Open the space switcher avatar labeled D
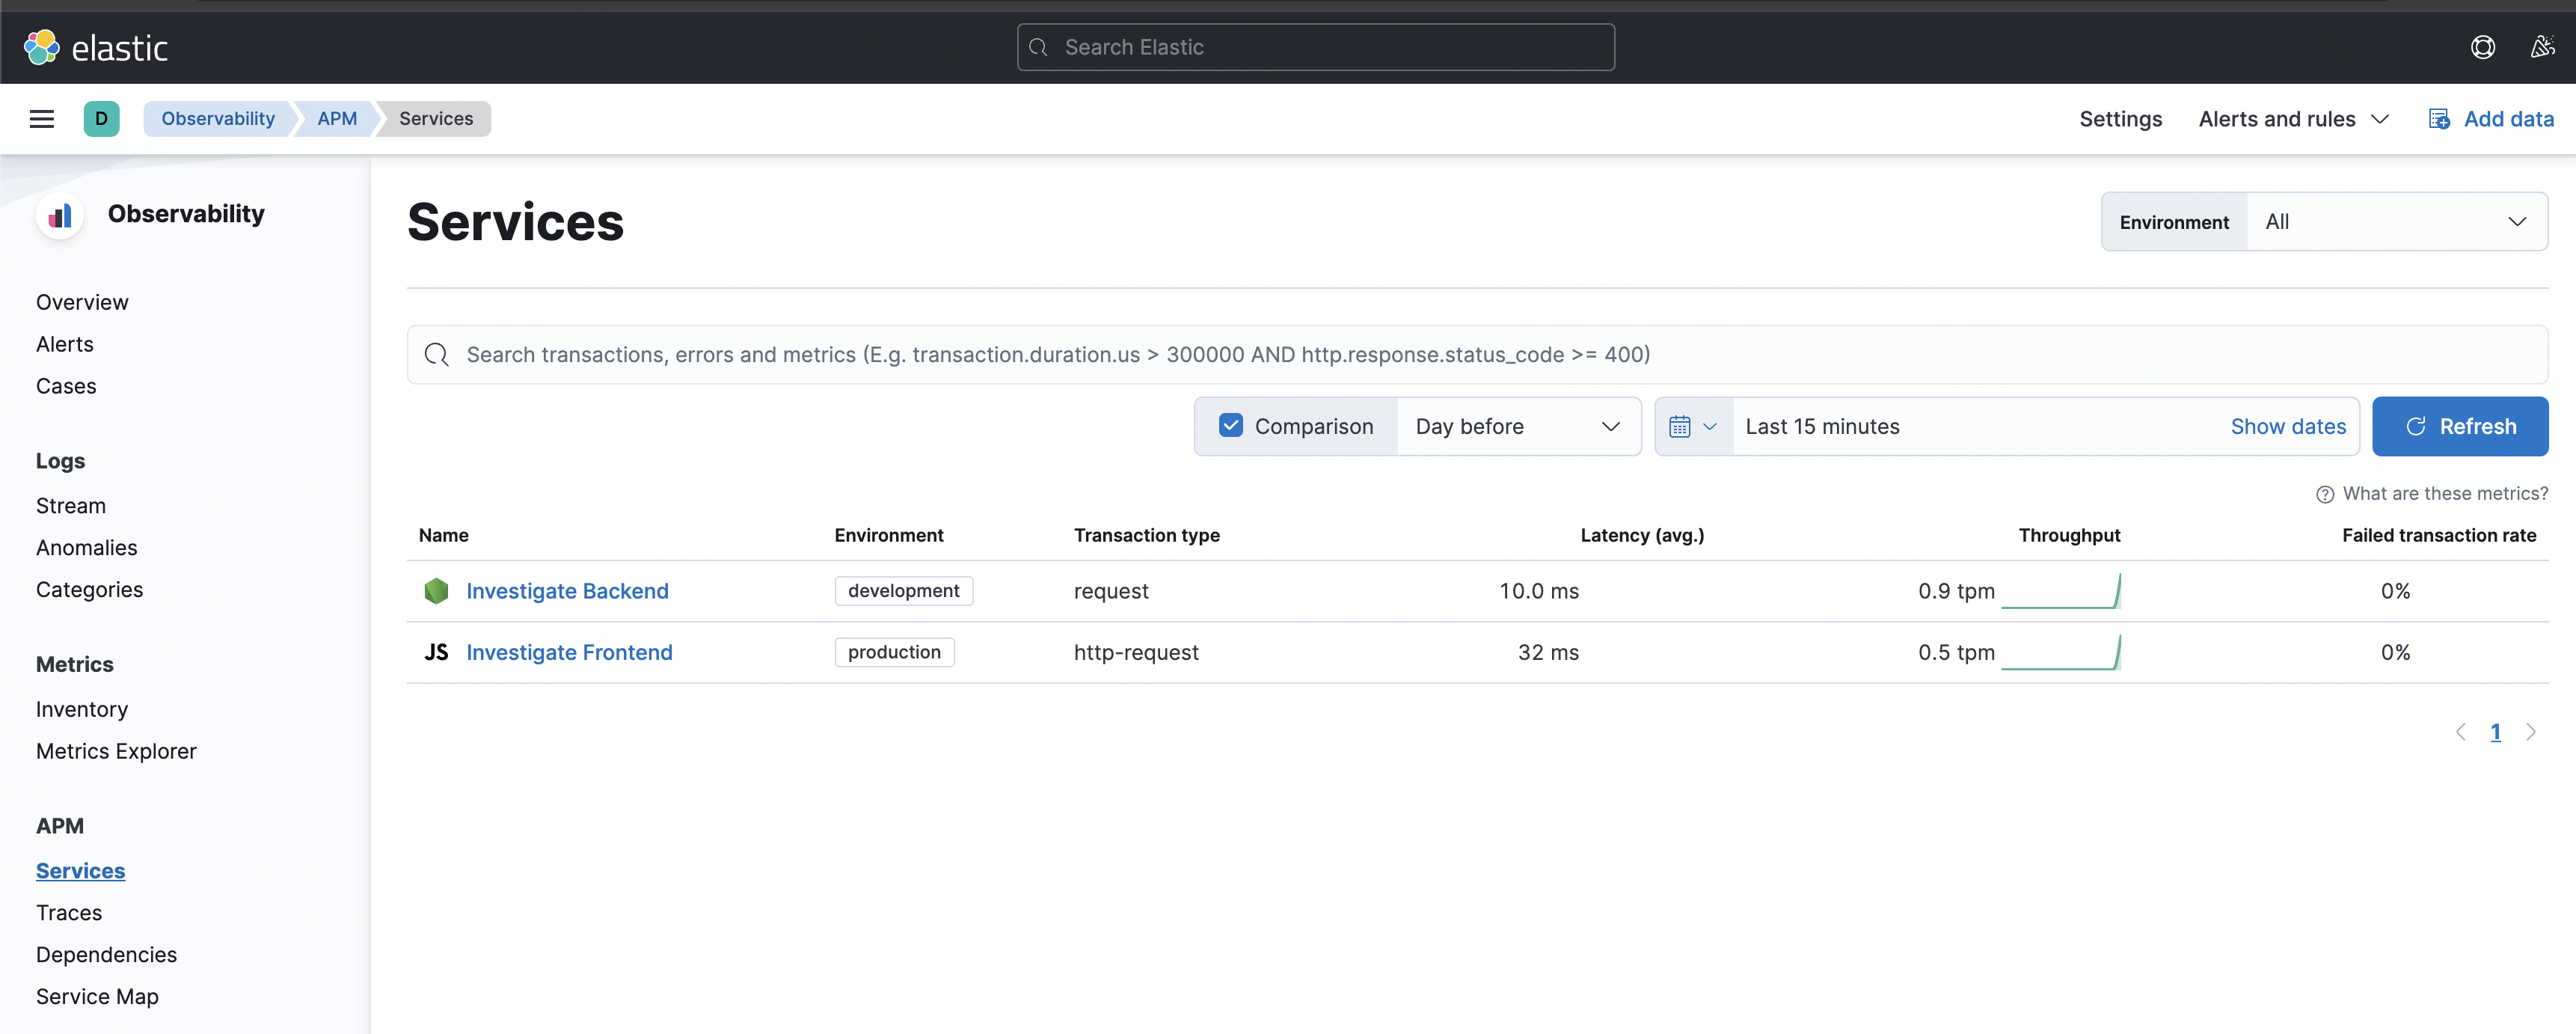Screen dimensions: 2576x1034 (102, 118)
